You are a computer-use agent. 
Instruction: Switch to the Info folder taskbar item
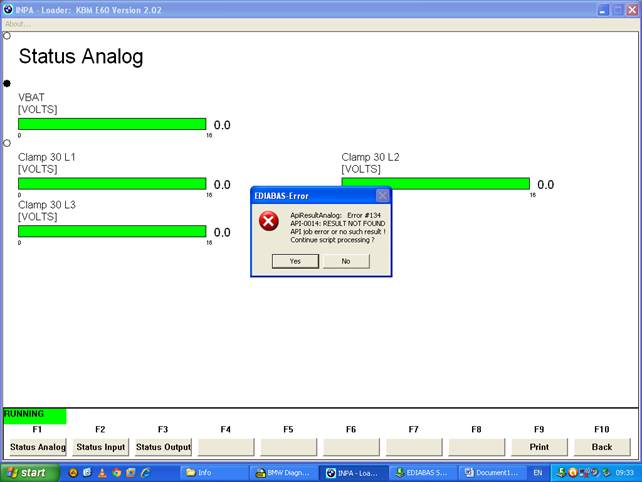tap(213, 472)
